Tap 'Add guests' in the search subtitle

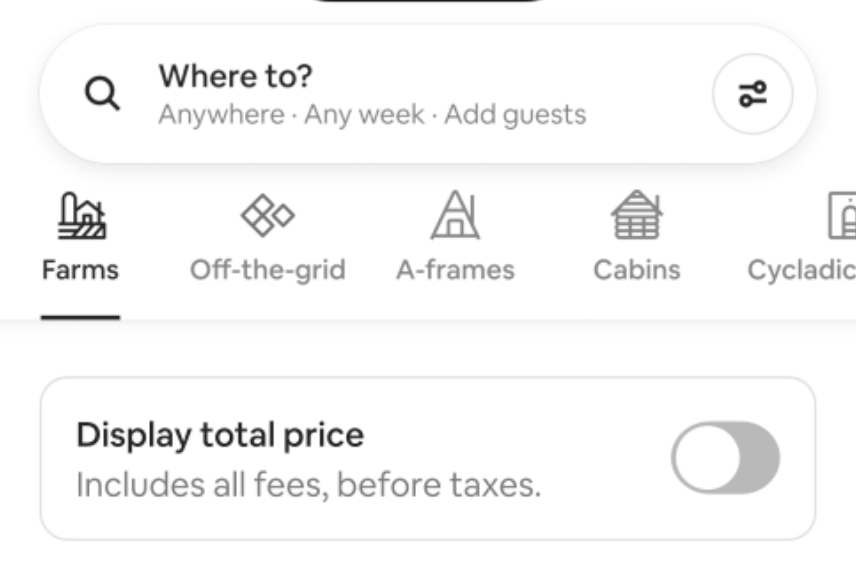(514, 115)
